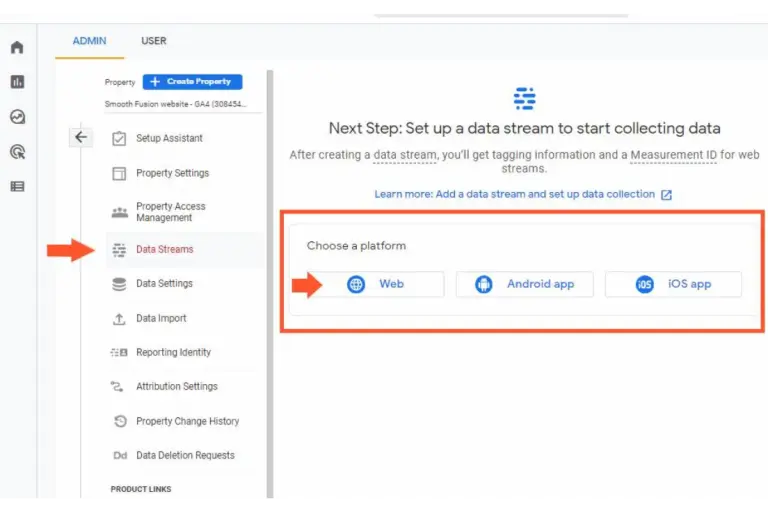This screenshot has width=768, height=512.
Task: Click the Property Change History clock icon
Action: [x=119, y=421]
